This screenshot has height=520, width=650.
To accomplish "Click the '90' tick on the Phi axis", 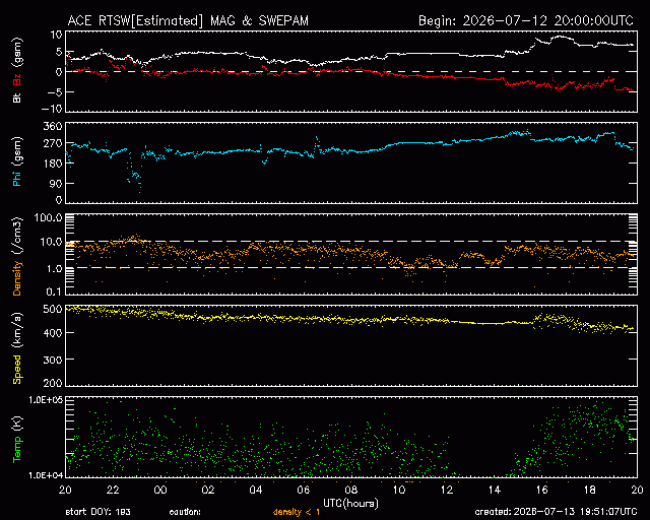I will click(x=56, y=183).
